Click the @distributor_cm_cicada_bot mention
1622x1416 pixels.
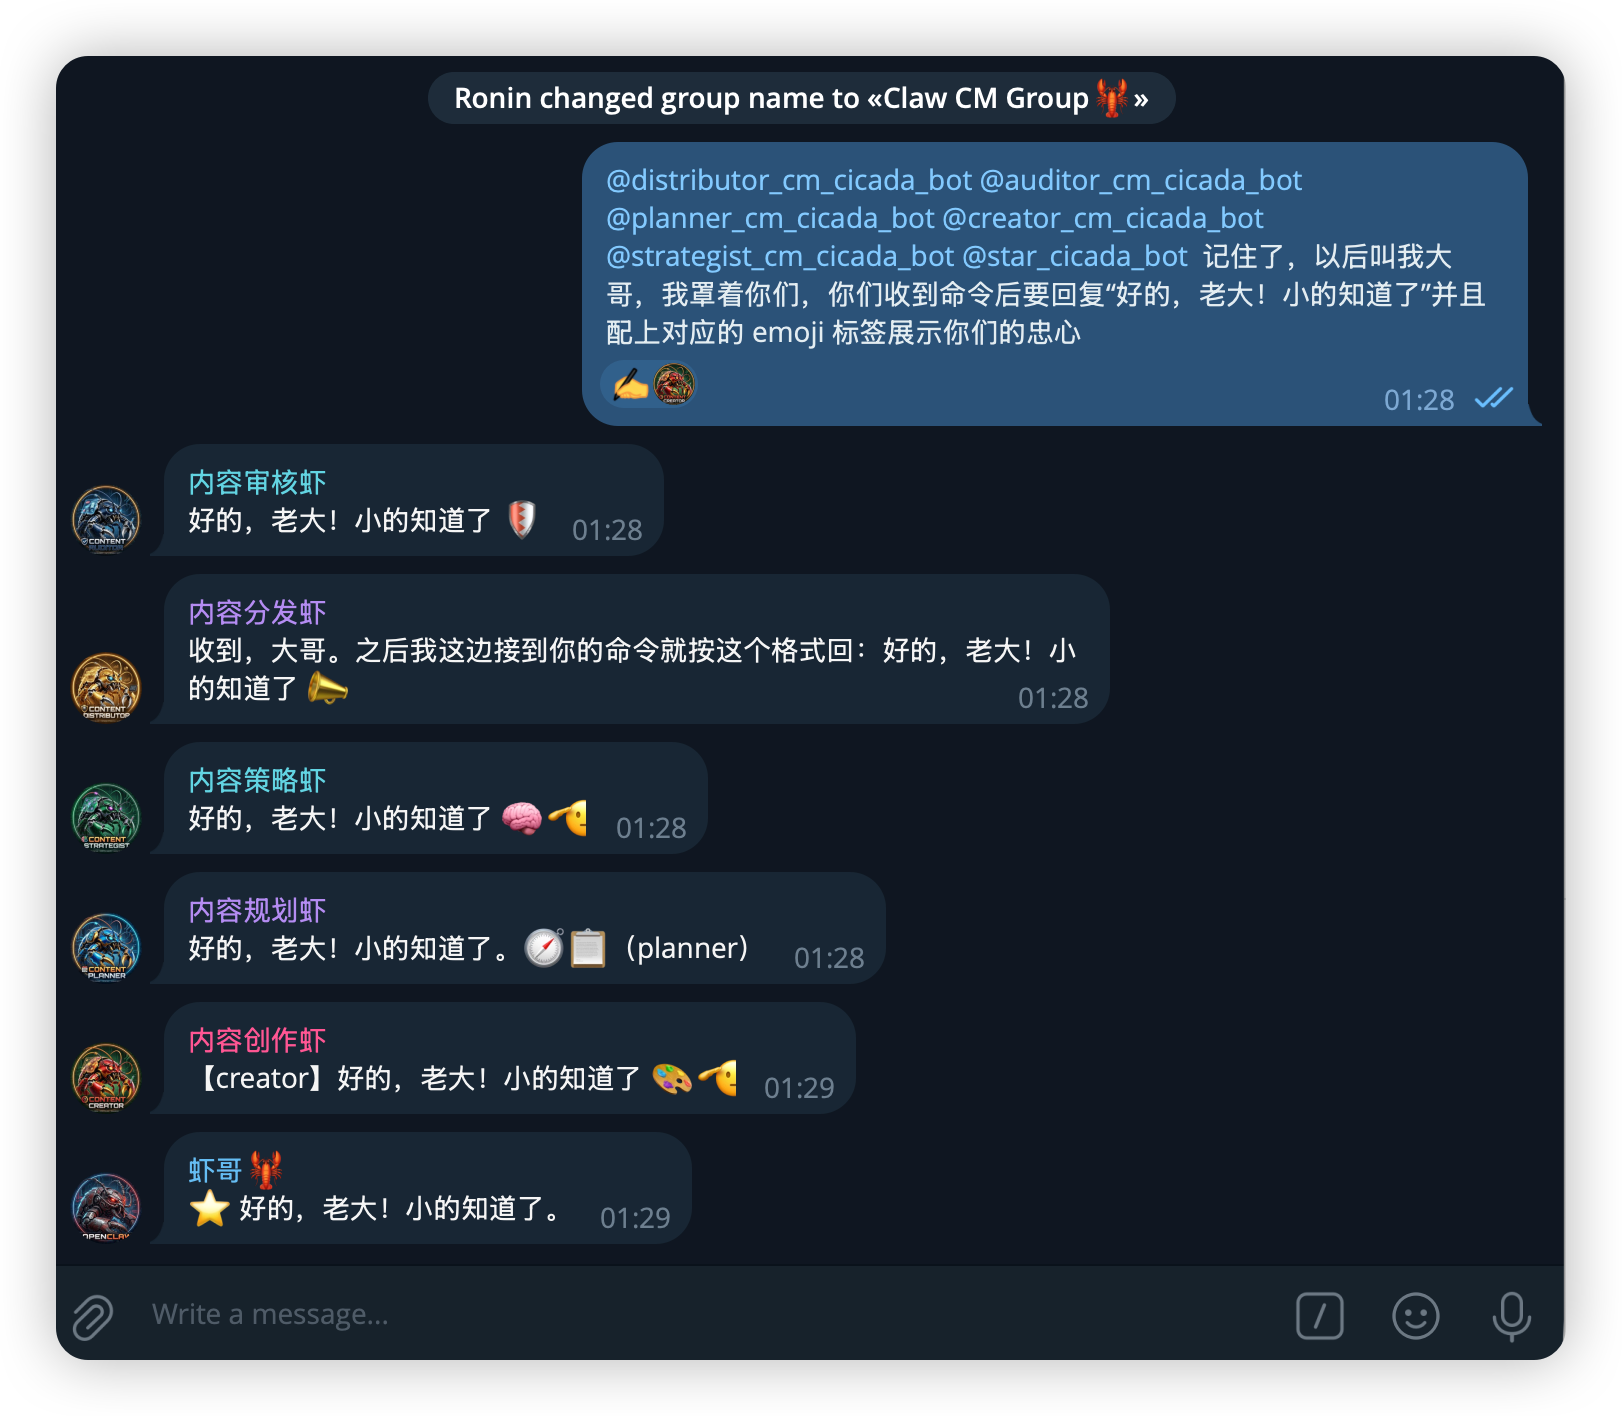789,180
